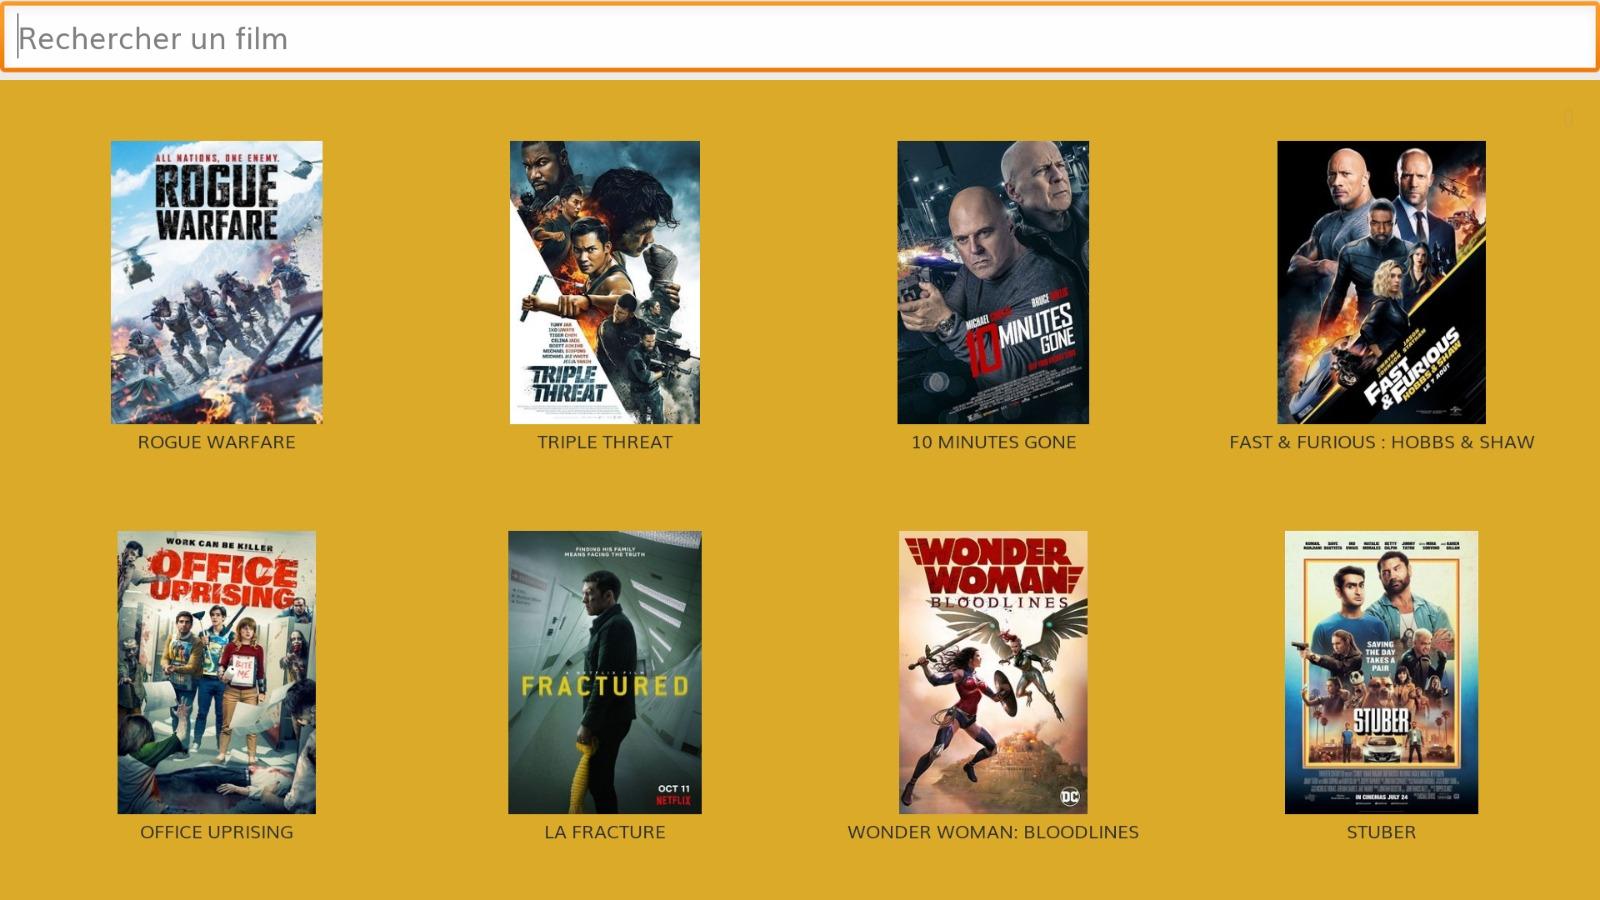Screen dimensions: 1600x900
Task: Open the Office Uprising poster
Action: point(217,672)
